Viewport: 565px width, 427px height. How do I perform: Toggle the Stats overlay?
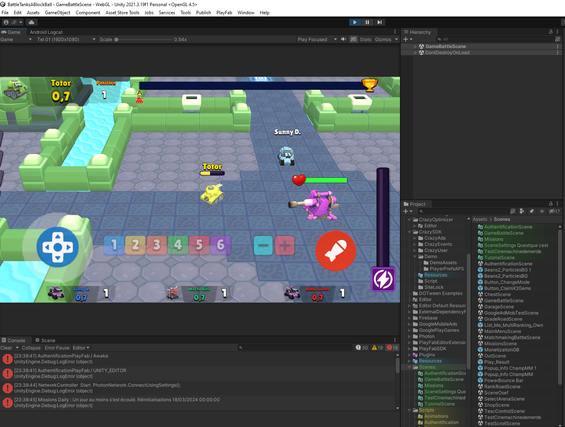tap(365, 39)
